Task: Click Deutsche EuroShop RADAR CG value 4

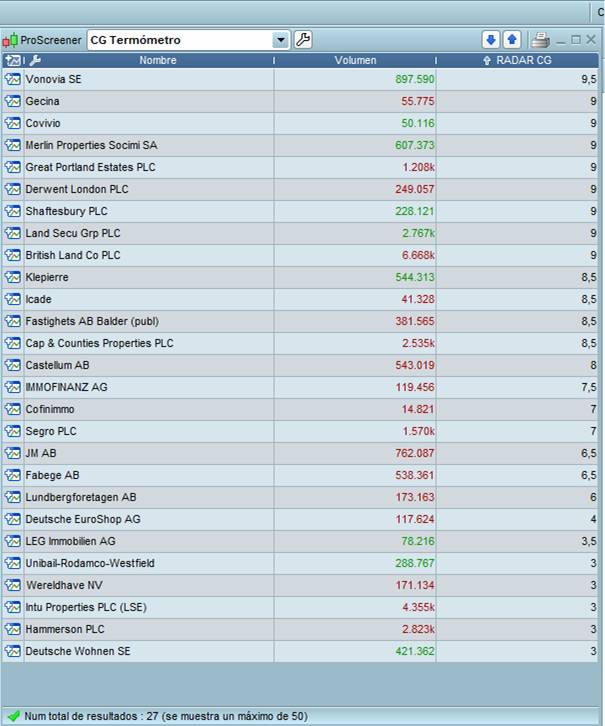Action: (593, 519)
